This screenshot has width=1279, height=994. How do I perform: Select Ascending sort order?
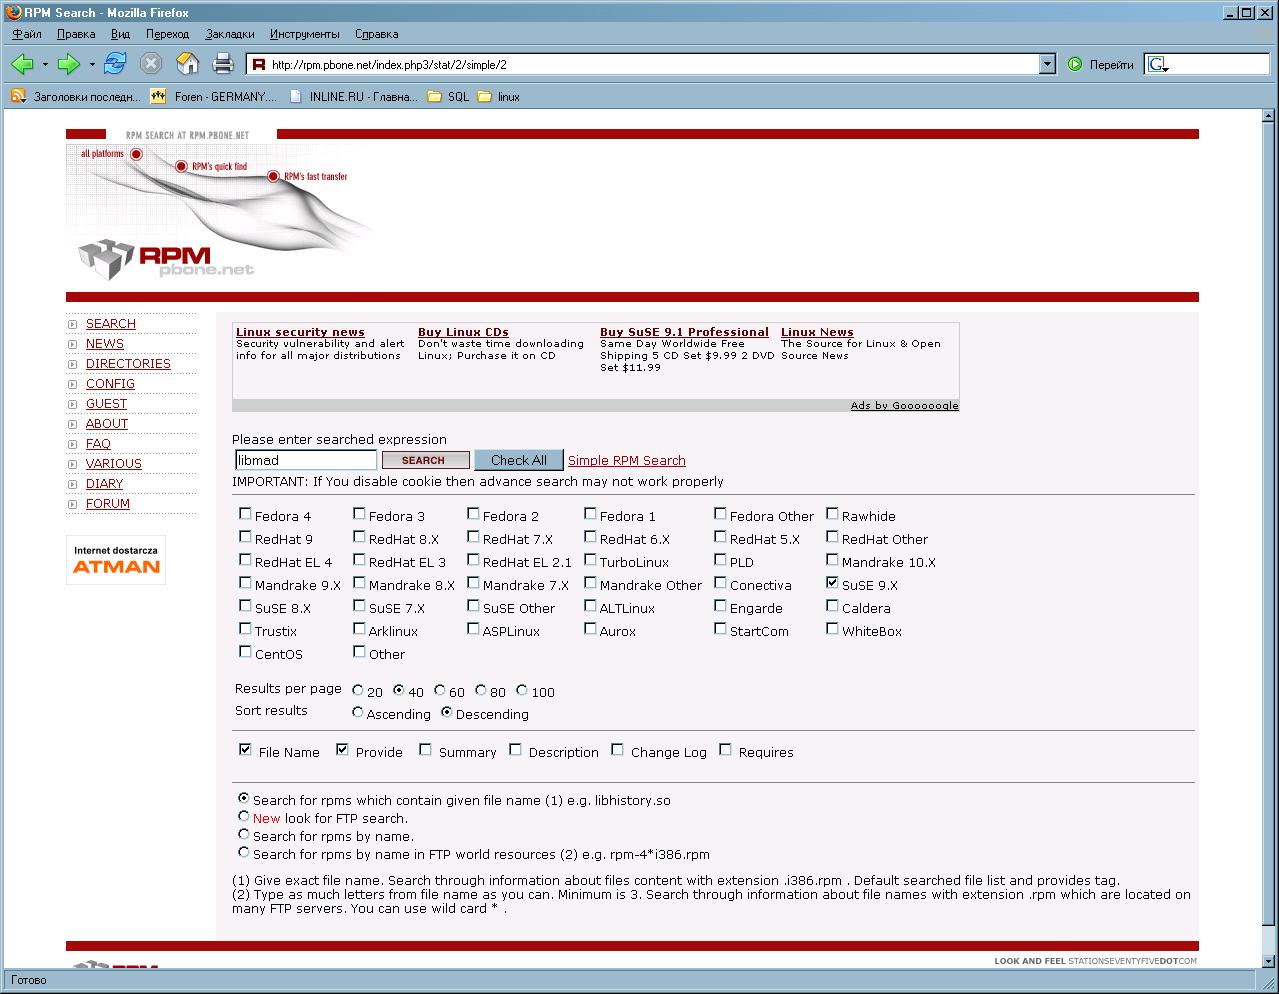pos(358,712)
